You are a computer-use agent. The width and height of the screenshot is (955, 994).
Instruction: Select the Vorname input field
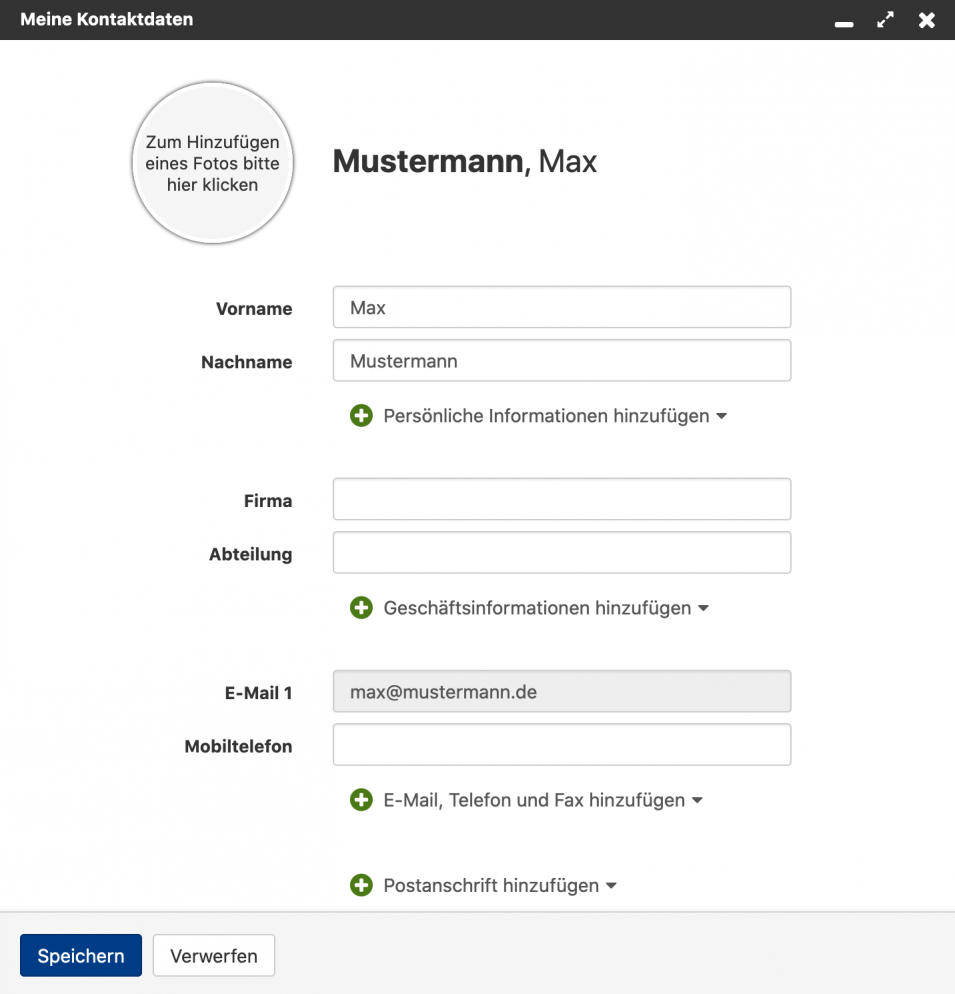pyautogui.click(x=561, y=307)
